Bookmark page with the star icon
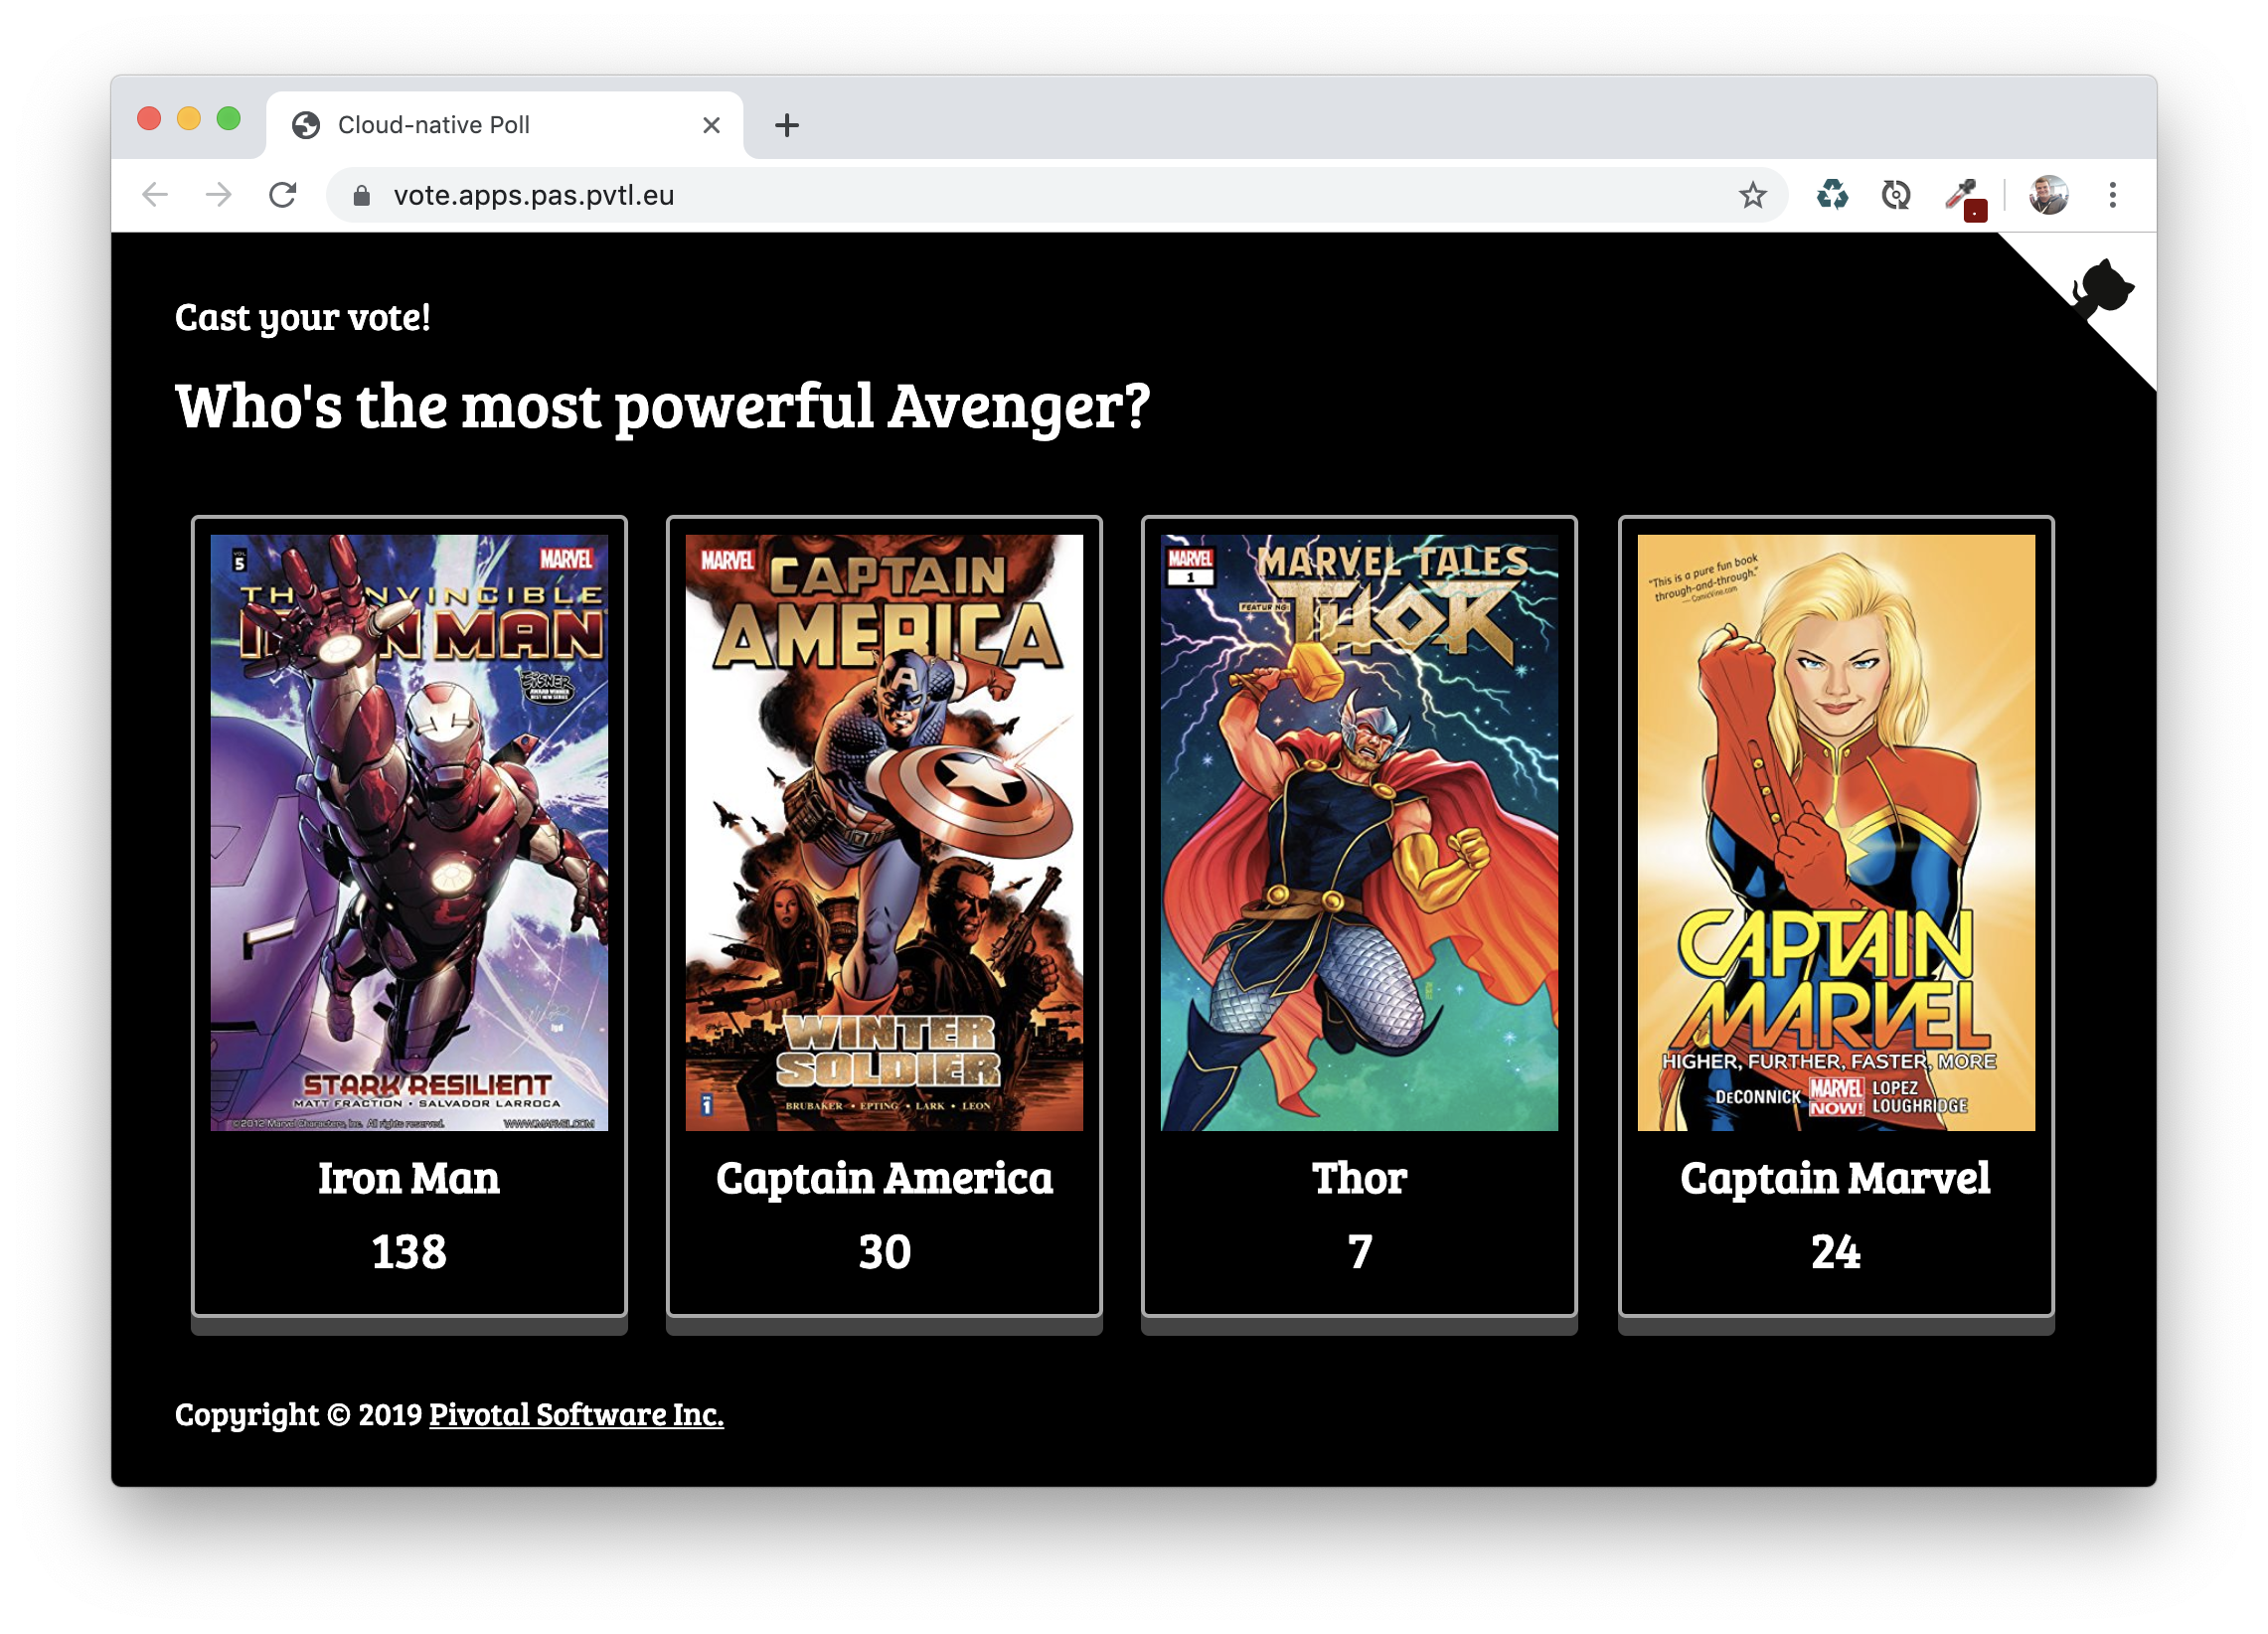This screenshot has width=2268, height=1634. pyautogui.click(x=1752, y=195)
